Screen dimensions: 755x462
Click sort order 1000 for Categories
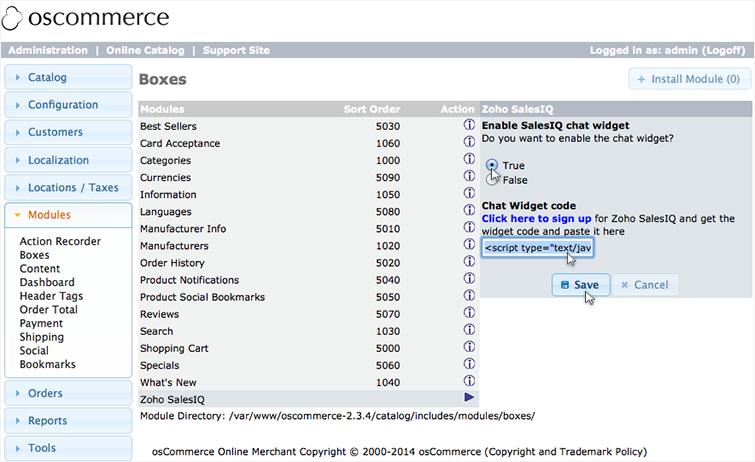pyautogui.click(x=388, y=160)
